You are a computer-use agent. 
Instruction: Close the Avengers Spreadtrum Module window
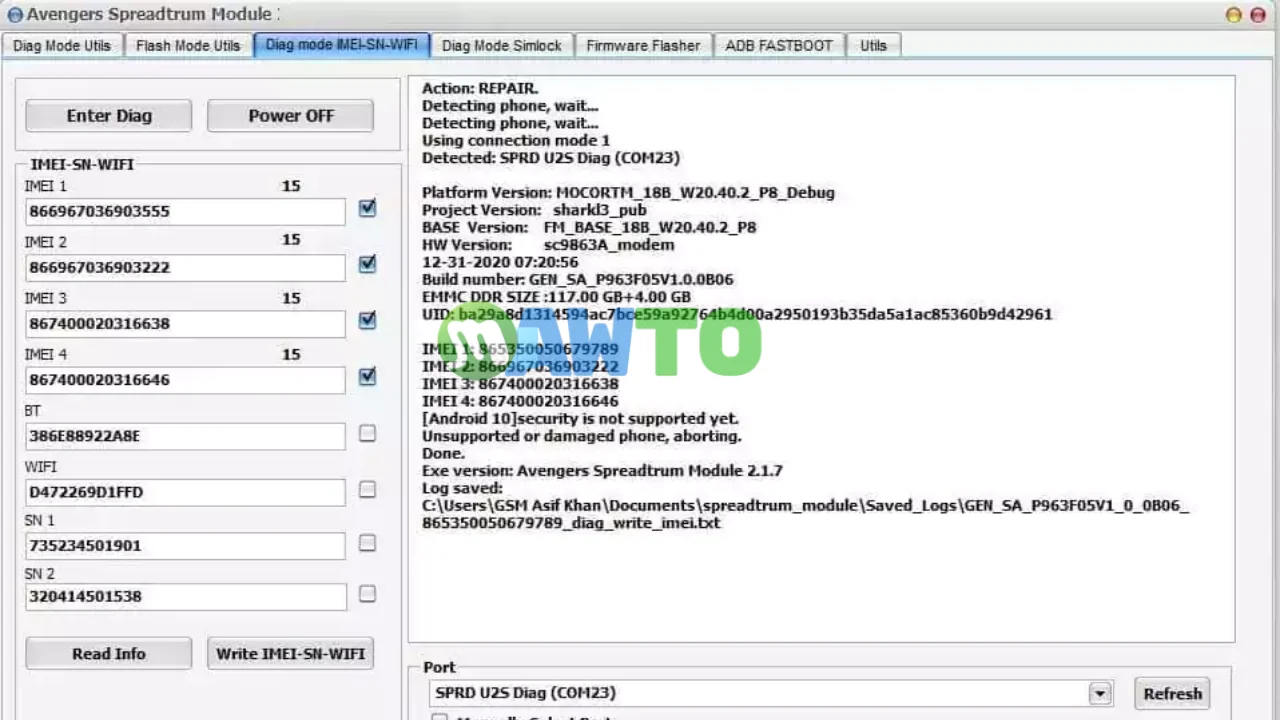tap(1258, 15)
